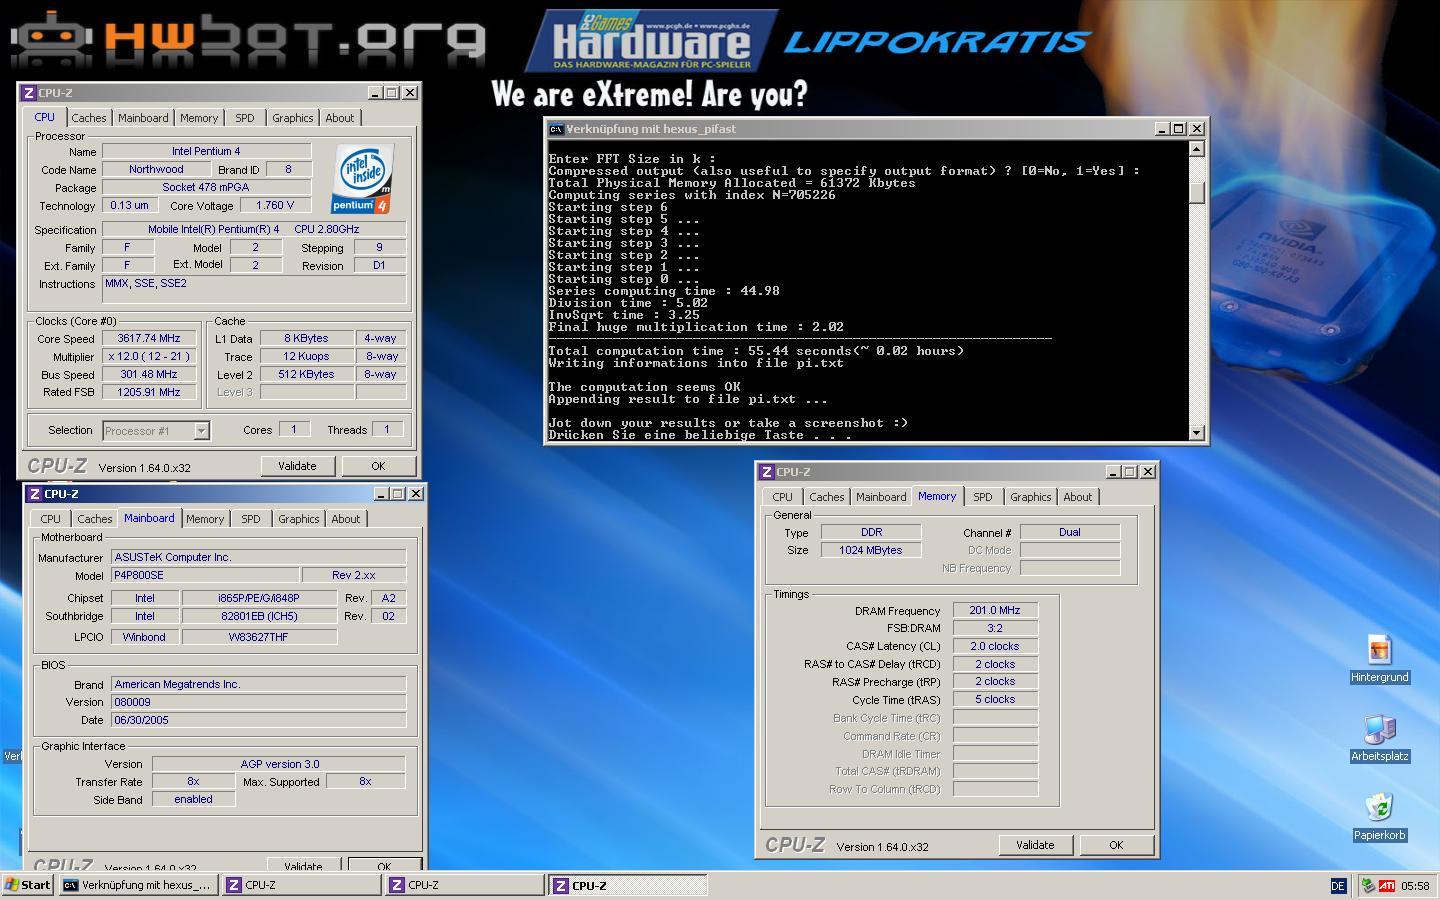1440x900 pixels.
Task: Activate the first CPU-Z taskbar button
Action: tap(301, 885)
